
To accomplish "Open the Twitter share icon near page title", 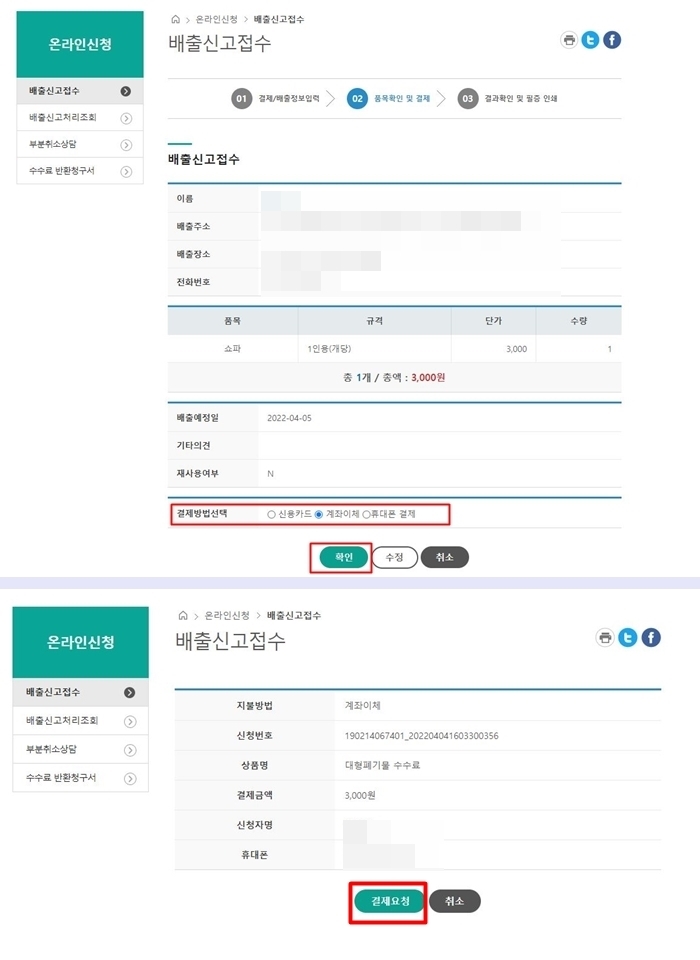I will pos(590,40).
